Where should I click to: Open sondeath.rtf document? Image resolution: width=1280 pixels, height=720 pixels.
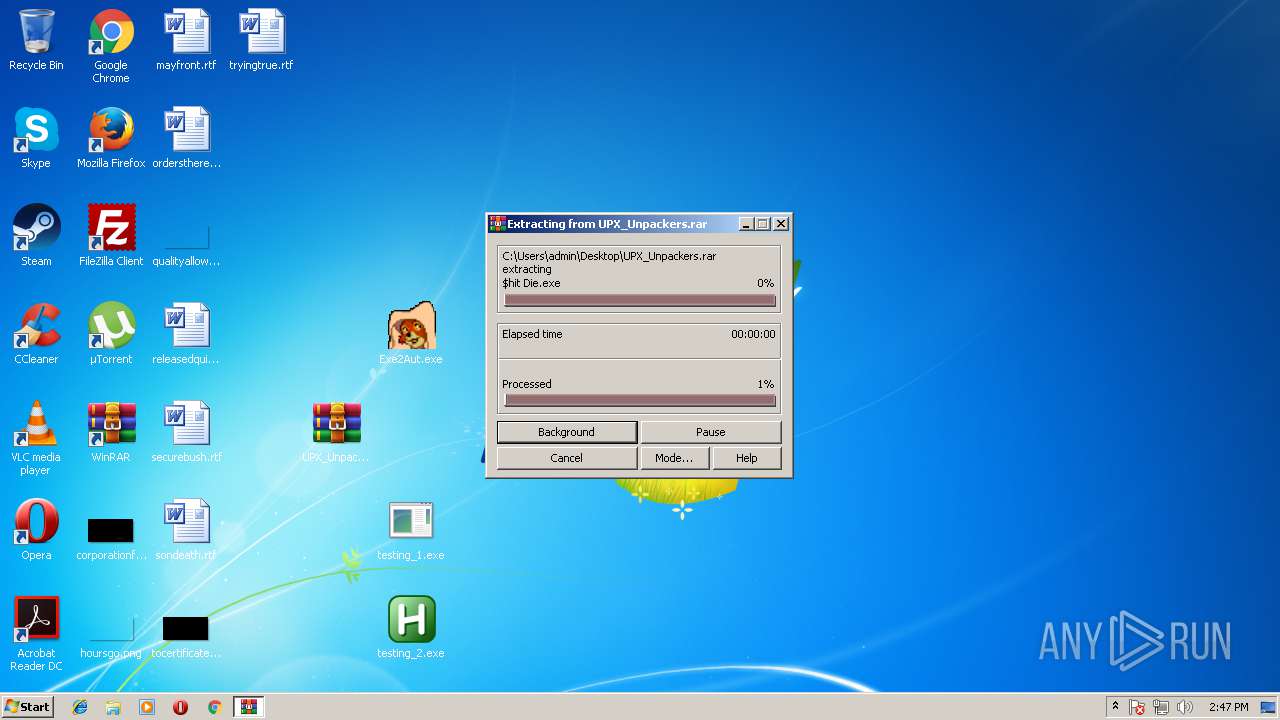(186, 530)
